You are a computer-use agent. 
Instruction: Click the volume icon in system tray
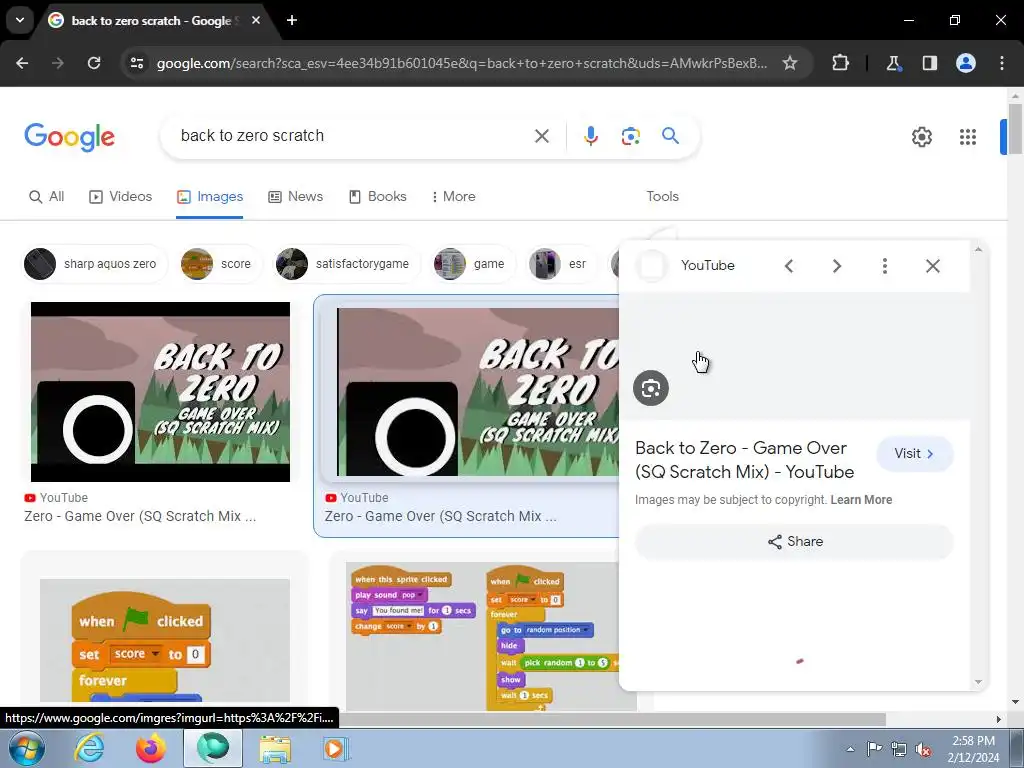923,749
